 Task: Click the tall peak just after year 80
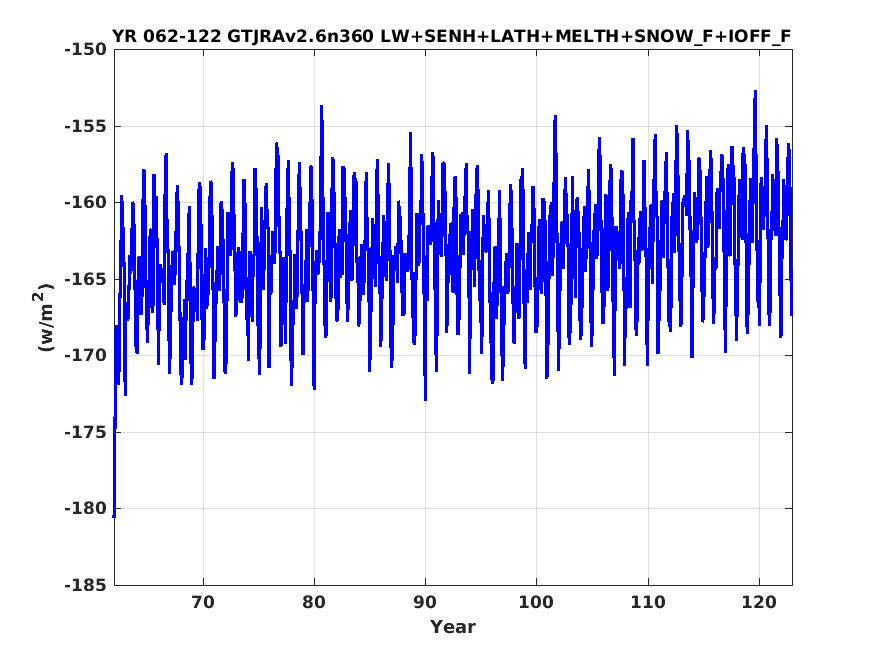(x=321, y=107)
